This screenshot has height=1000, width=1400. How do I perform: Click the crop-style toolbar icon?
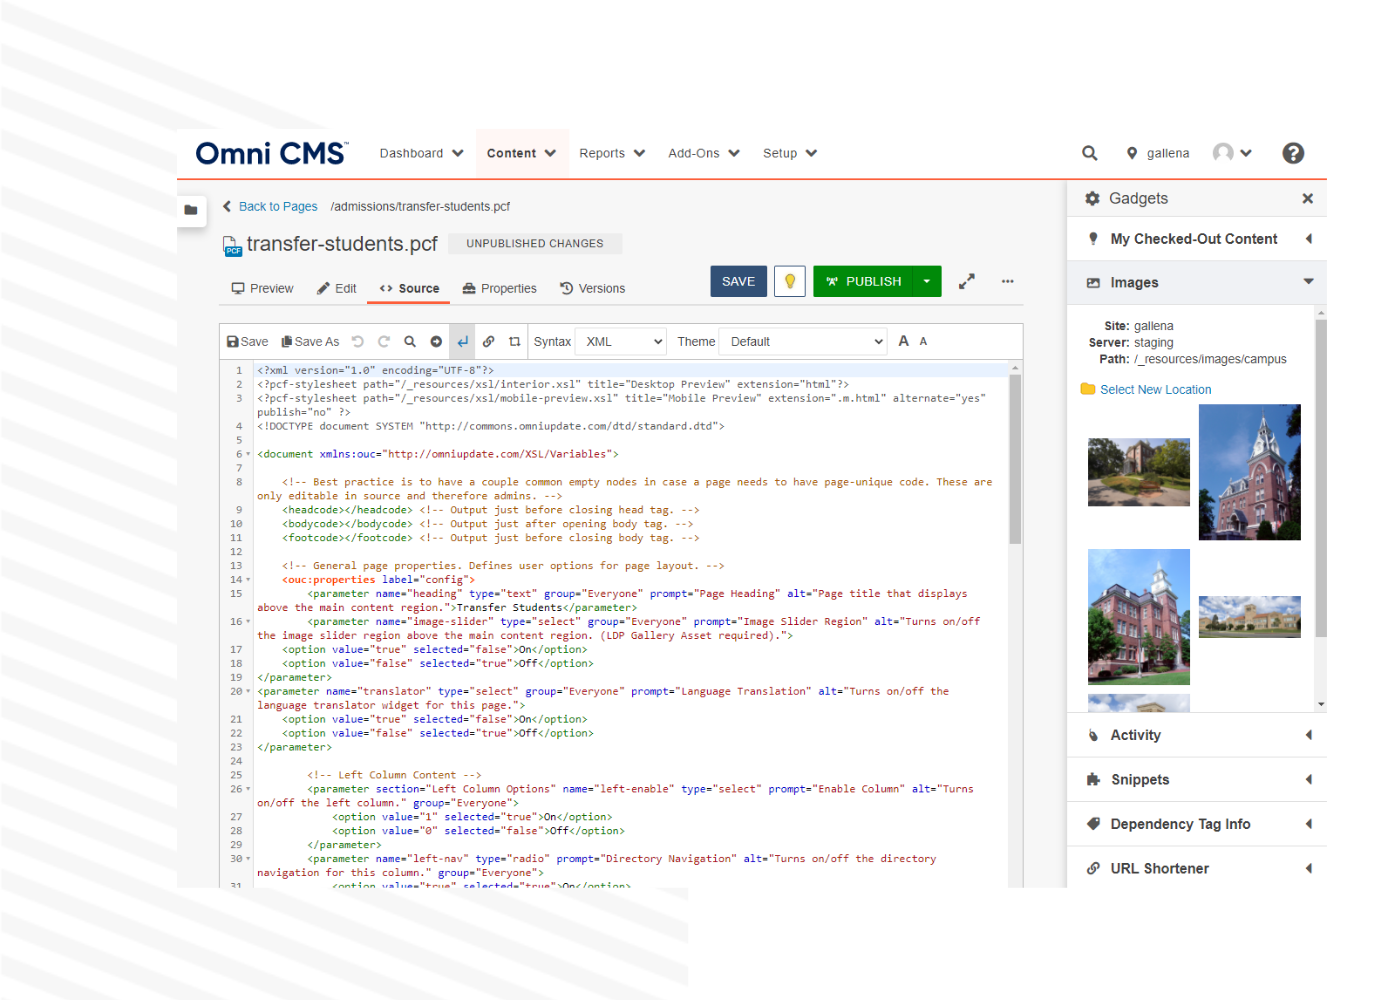pyautogui.click(x=515, y=342)
